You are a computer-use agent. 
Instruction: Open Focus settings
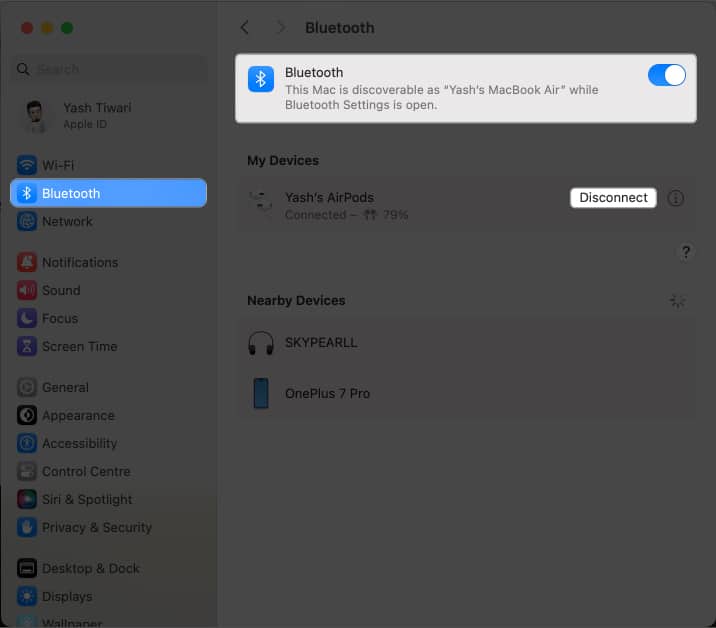109,318
